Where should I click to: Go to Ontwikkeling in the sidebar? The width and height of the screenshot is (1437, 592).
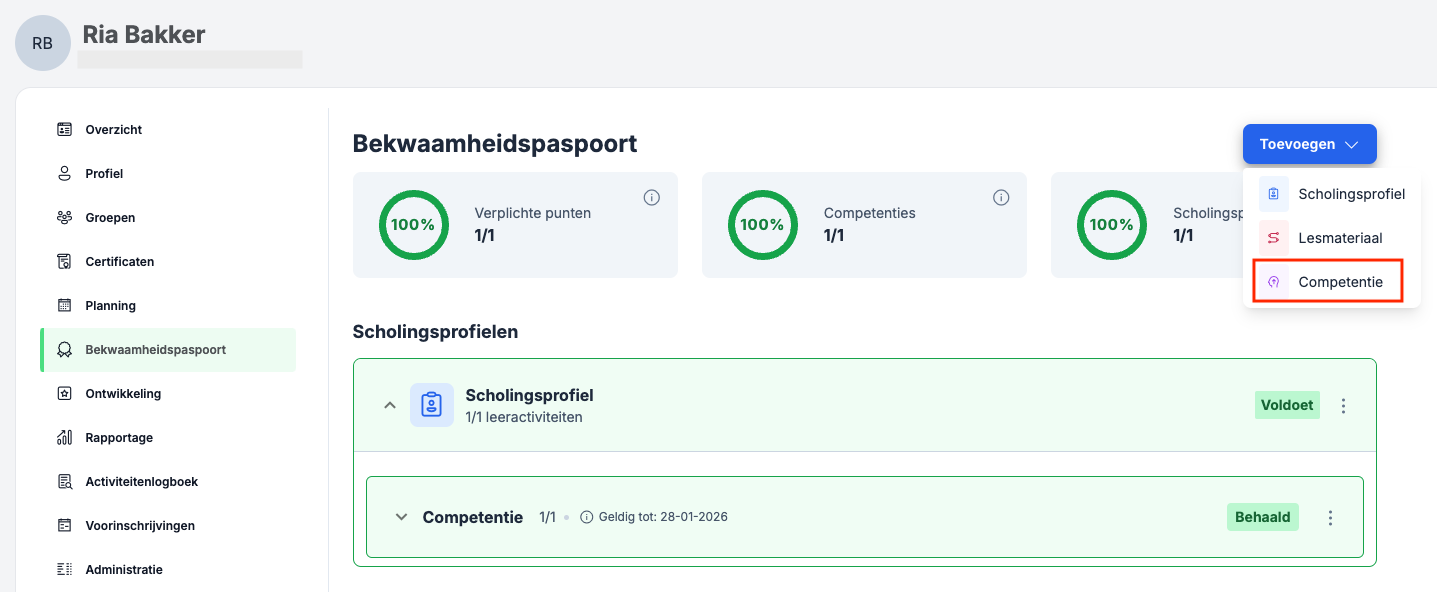pyautogui.click(x=123, y=393)
